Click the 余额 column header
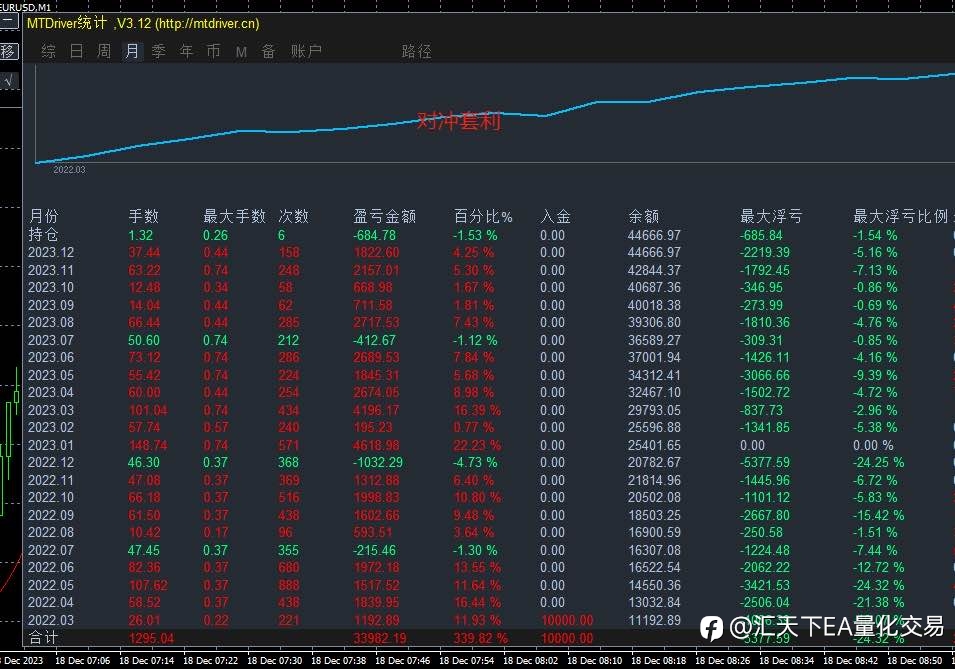Screen dimensions: 955x669 644,216
